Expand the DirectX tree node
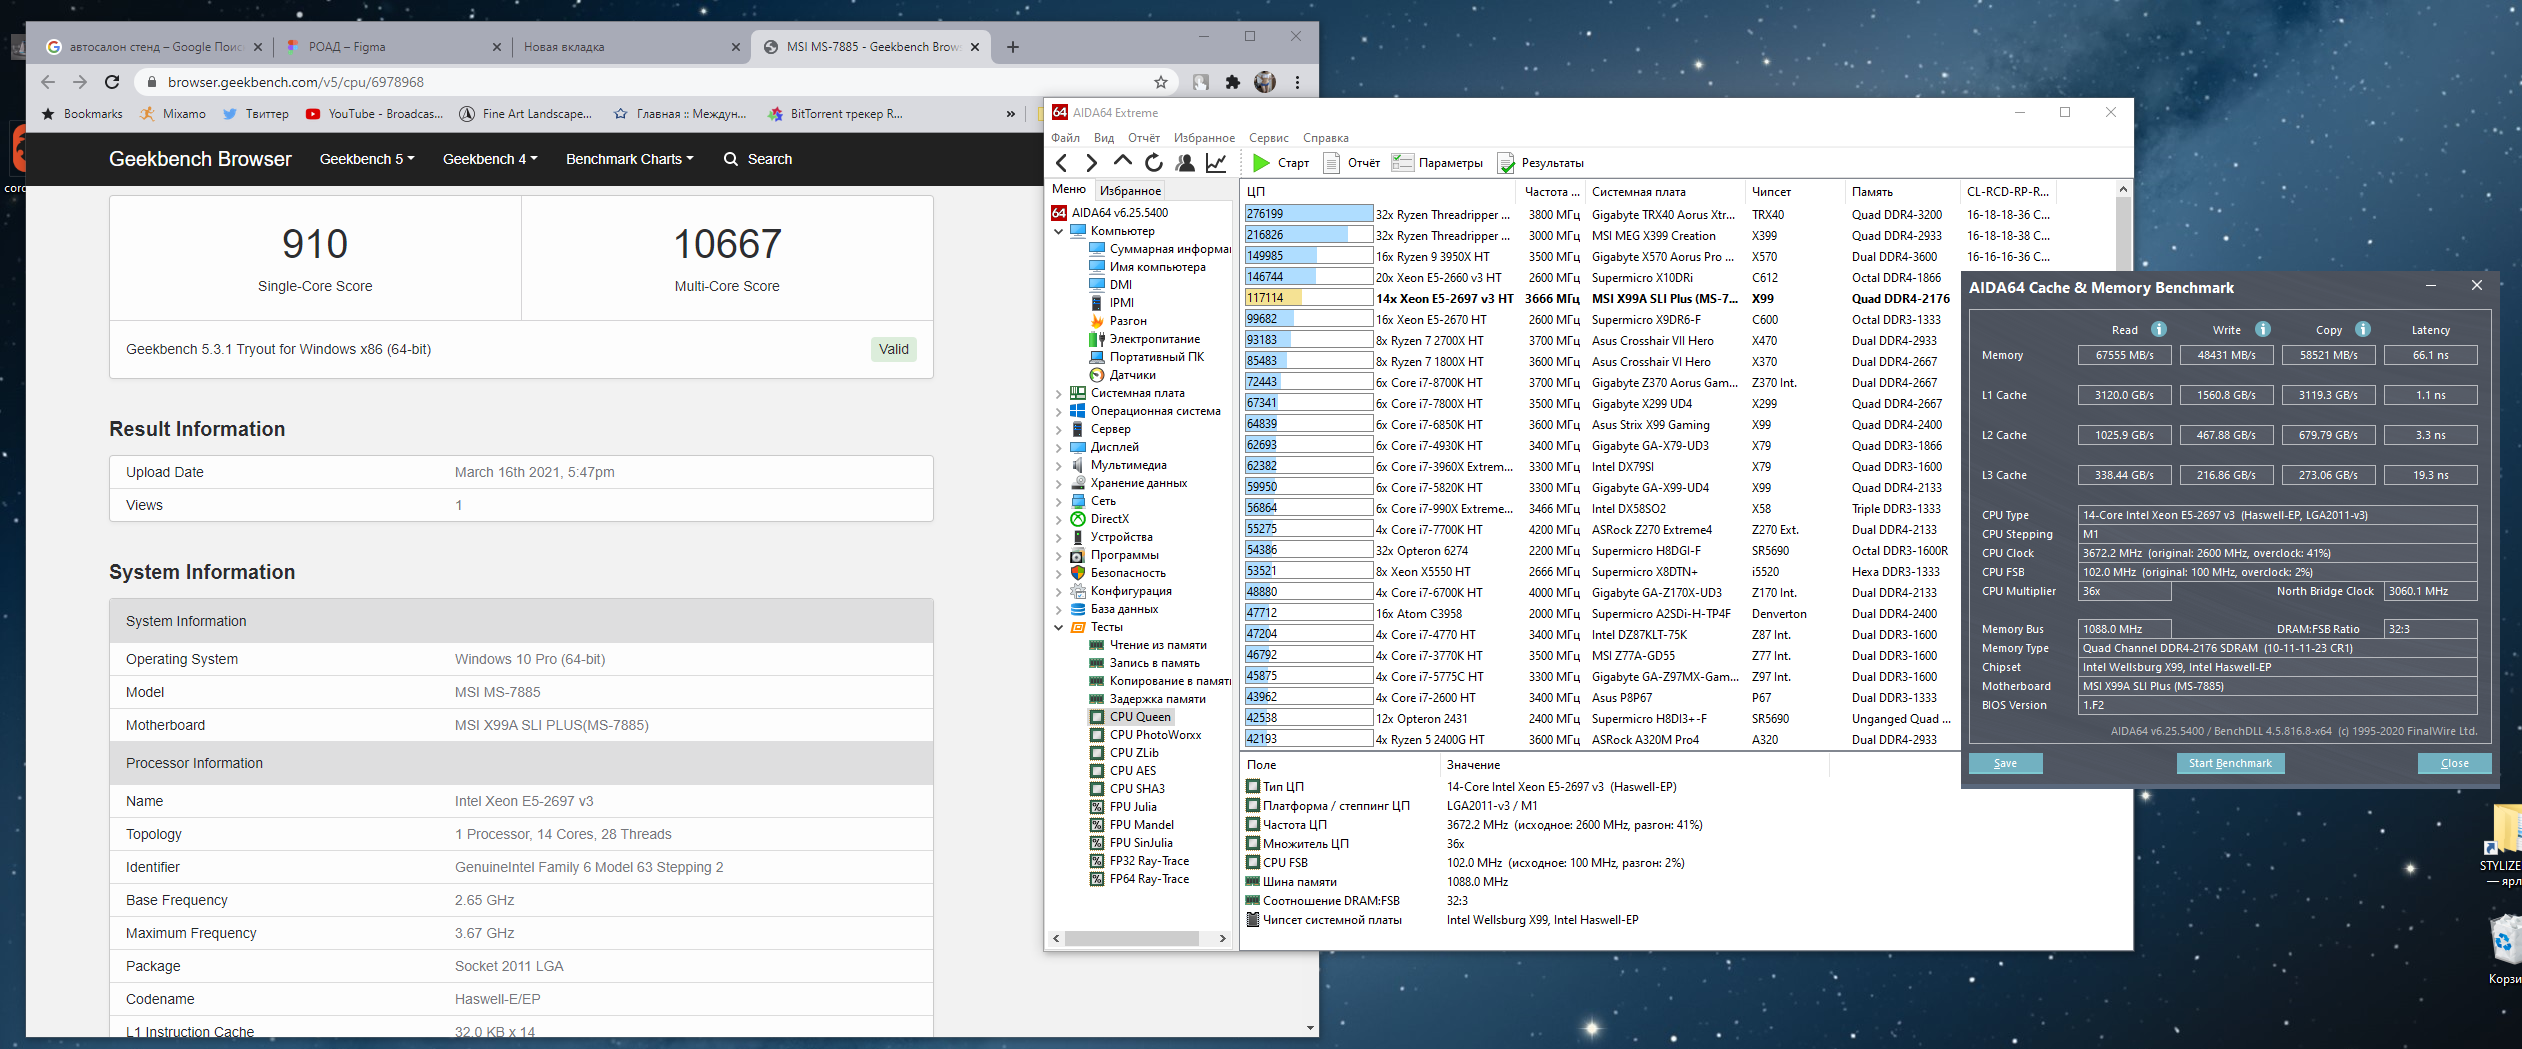2522x1049 pixels. (1058, 519)
